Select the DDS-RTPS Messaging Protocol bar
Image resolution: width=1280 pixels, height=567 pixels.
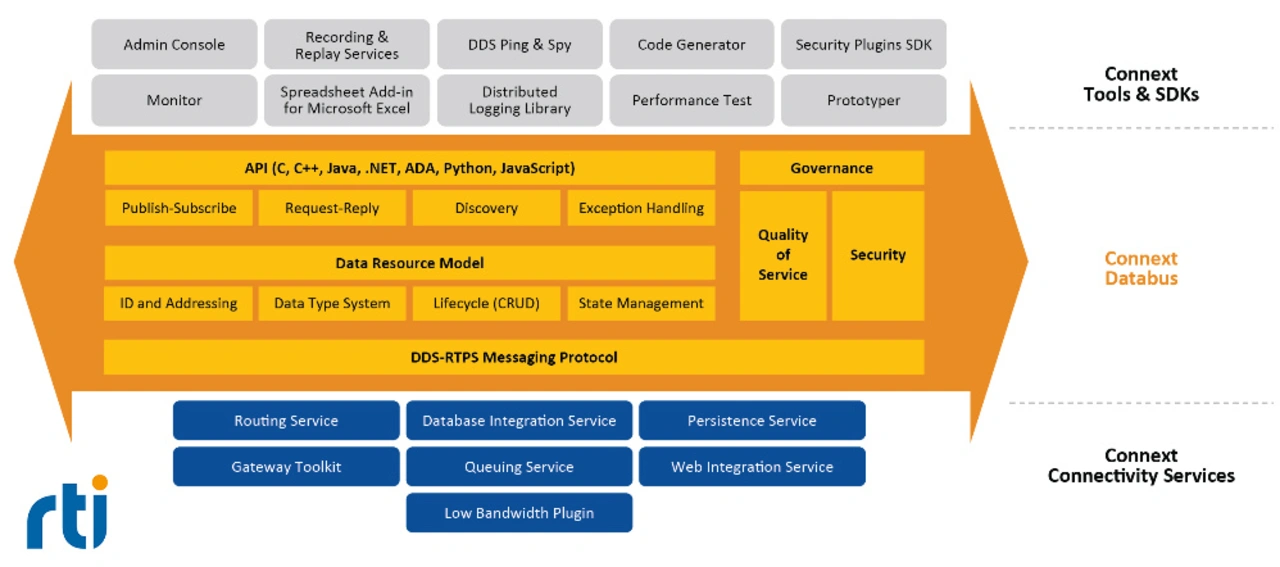point(514,357)
